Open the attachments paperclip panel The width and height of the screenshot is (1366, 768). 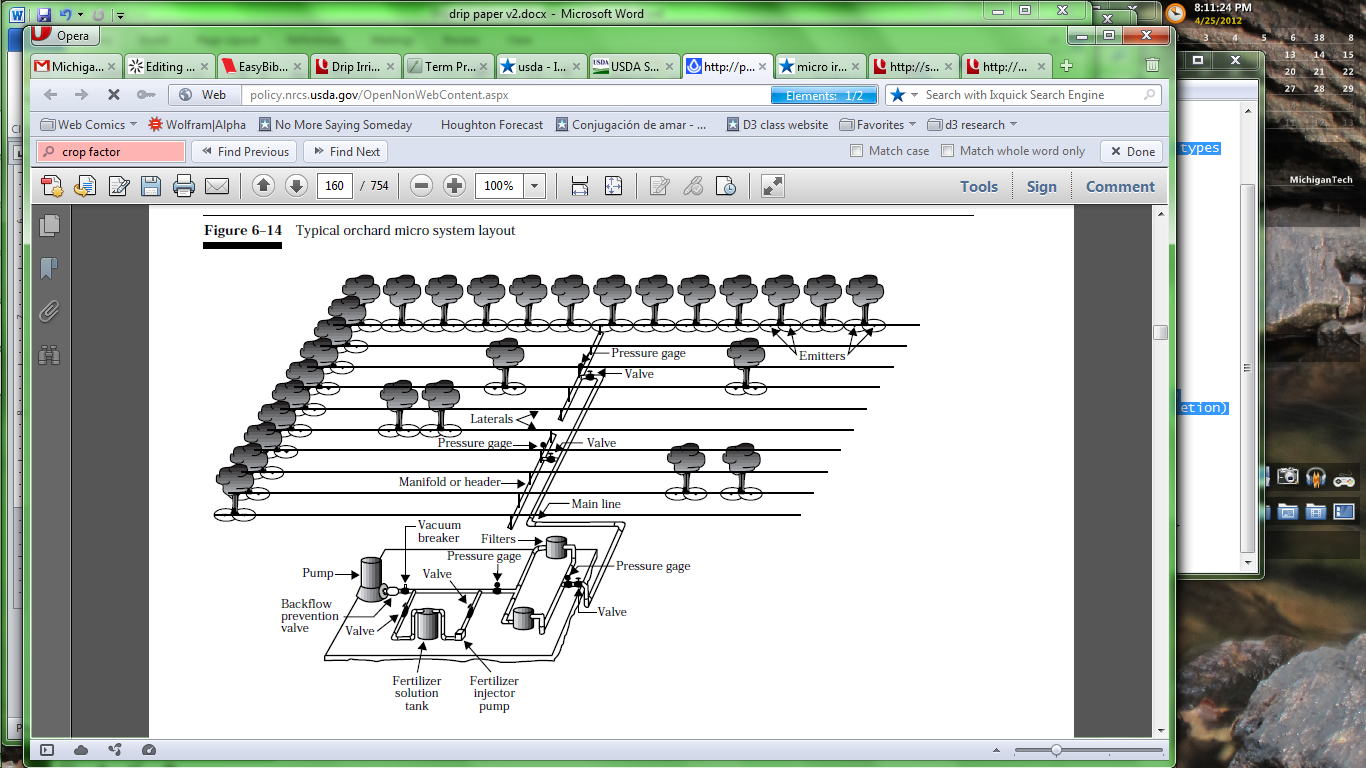click(x=49, y=312)
